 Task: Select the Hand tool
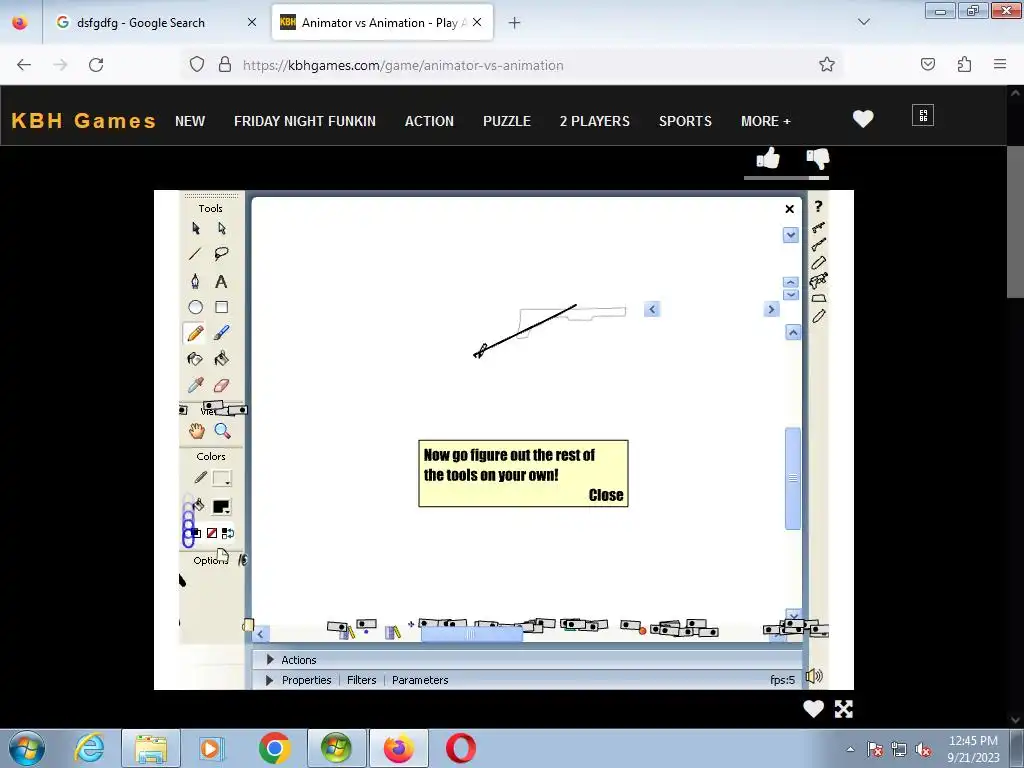pos(197,431)
